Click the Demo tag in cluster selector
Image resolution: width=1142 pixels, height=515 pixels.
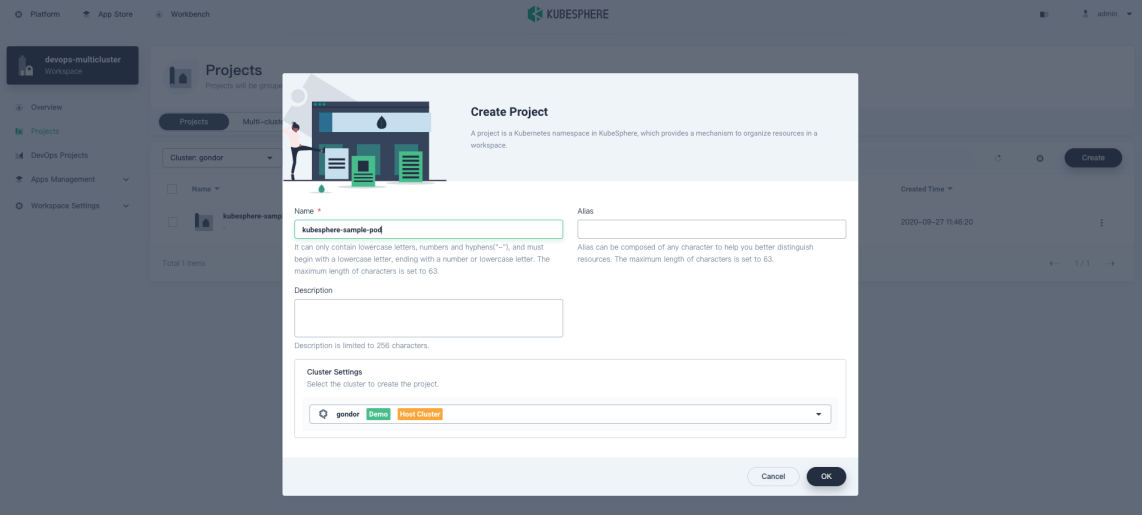pos(378,414)
